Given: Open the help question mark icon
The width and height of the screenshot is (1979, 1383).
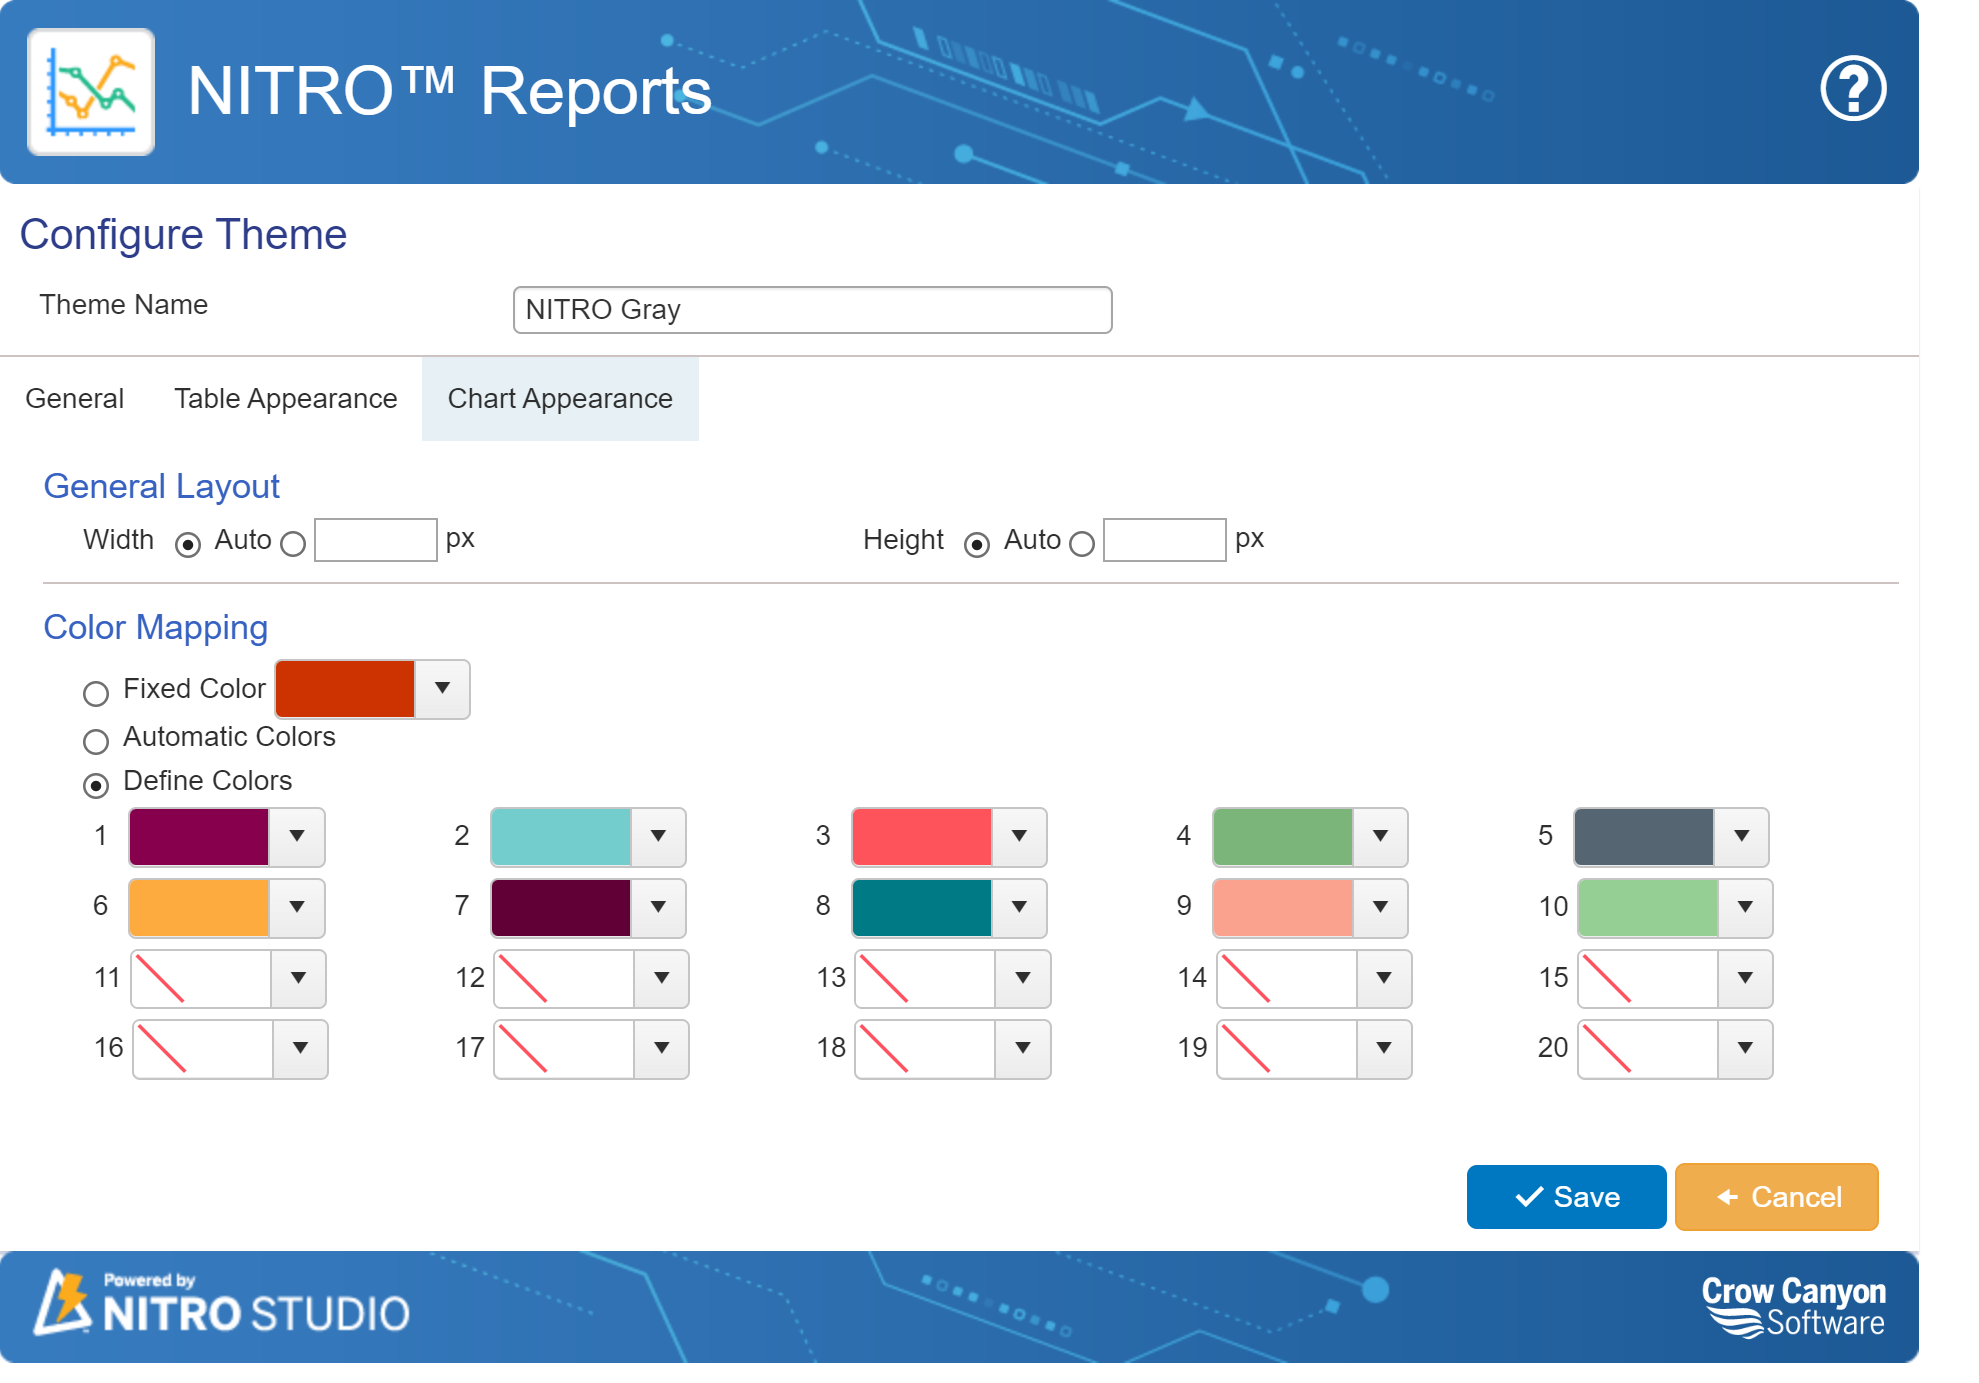Looking at the screenshot, I should click(x=1853, y=89).
